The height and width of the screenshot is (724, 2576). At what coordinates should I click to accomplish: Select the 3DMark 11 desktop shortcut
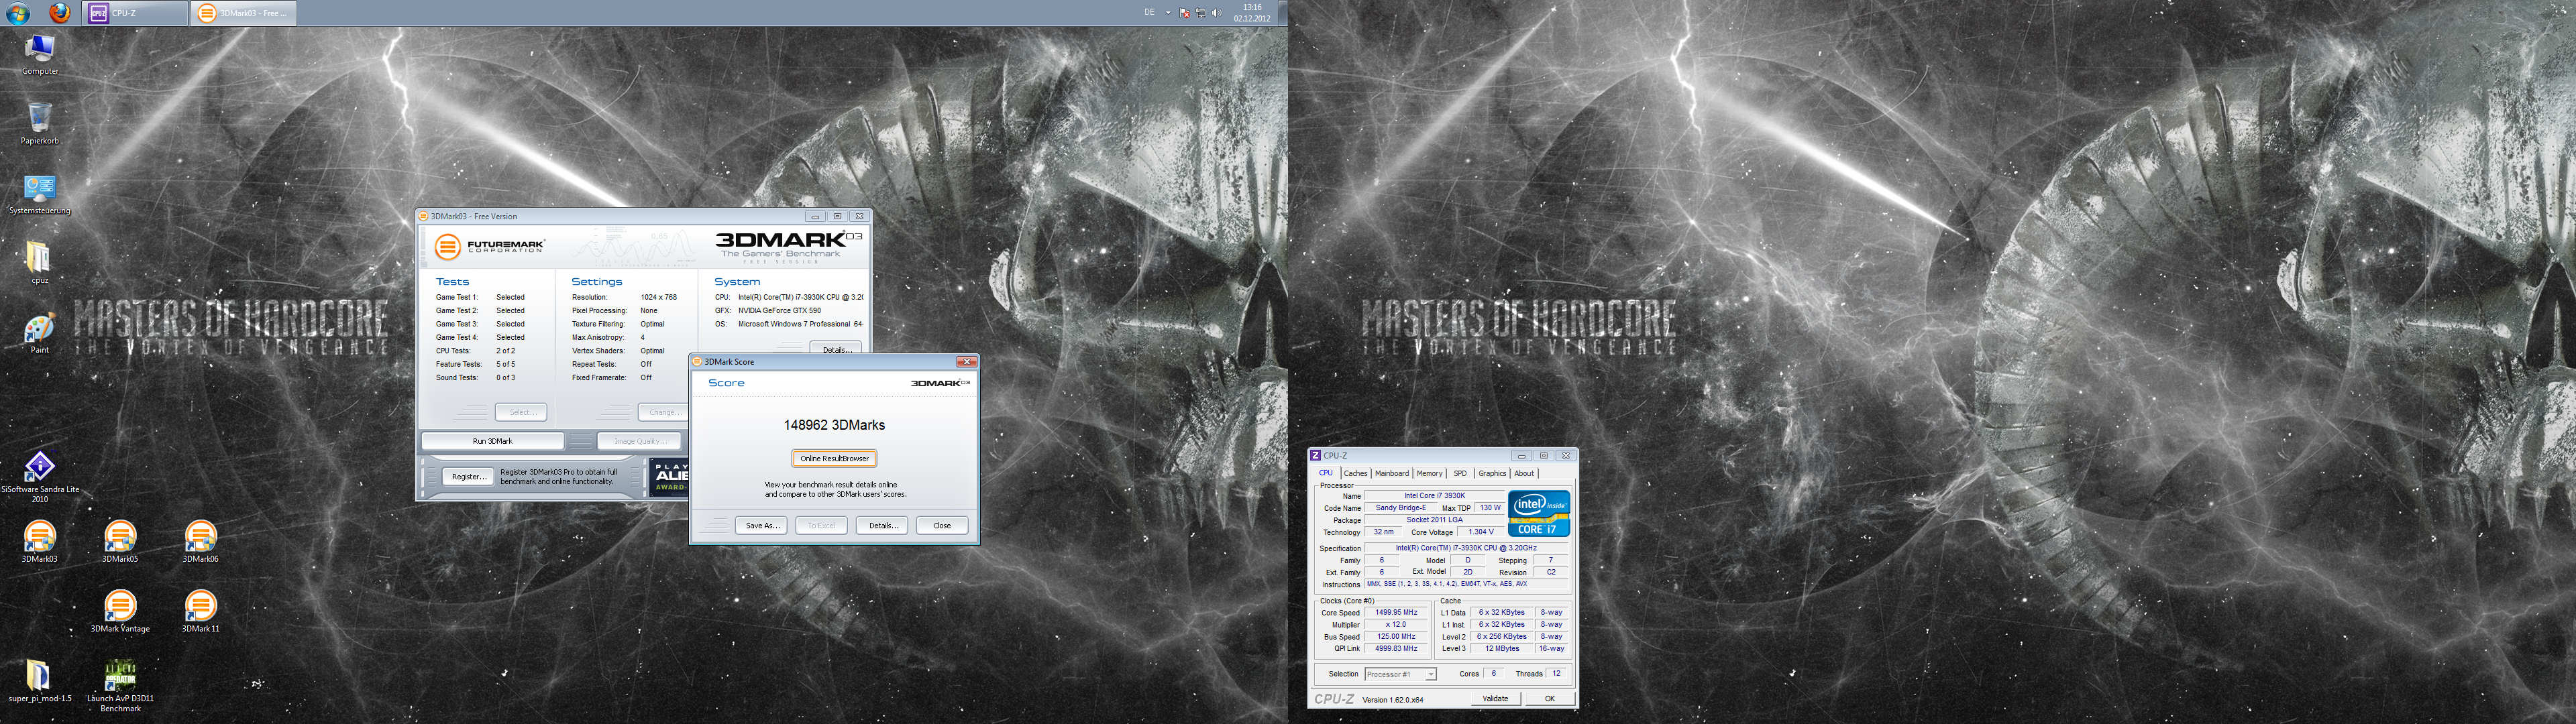[200, 612]
